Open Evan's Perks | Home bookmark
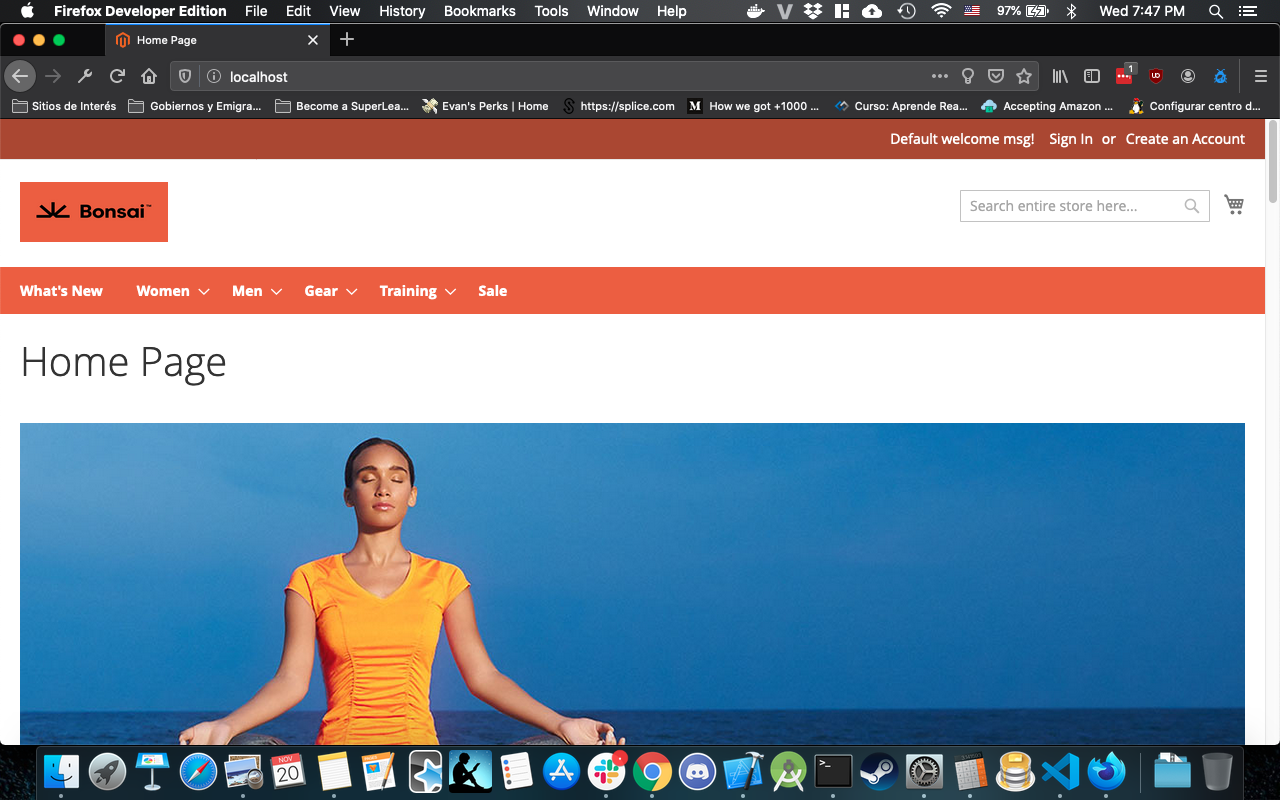1280x800 pixels. click(485, 106)
